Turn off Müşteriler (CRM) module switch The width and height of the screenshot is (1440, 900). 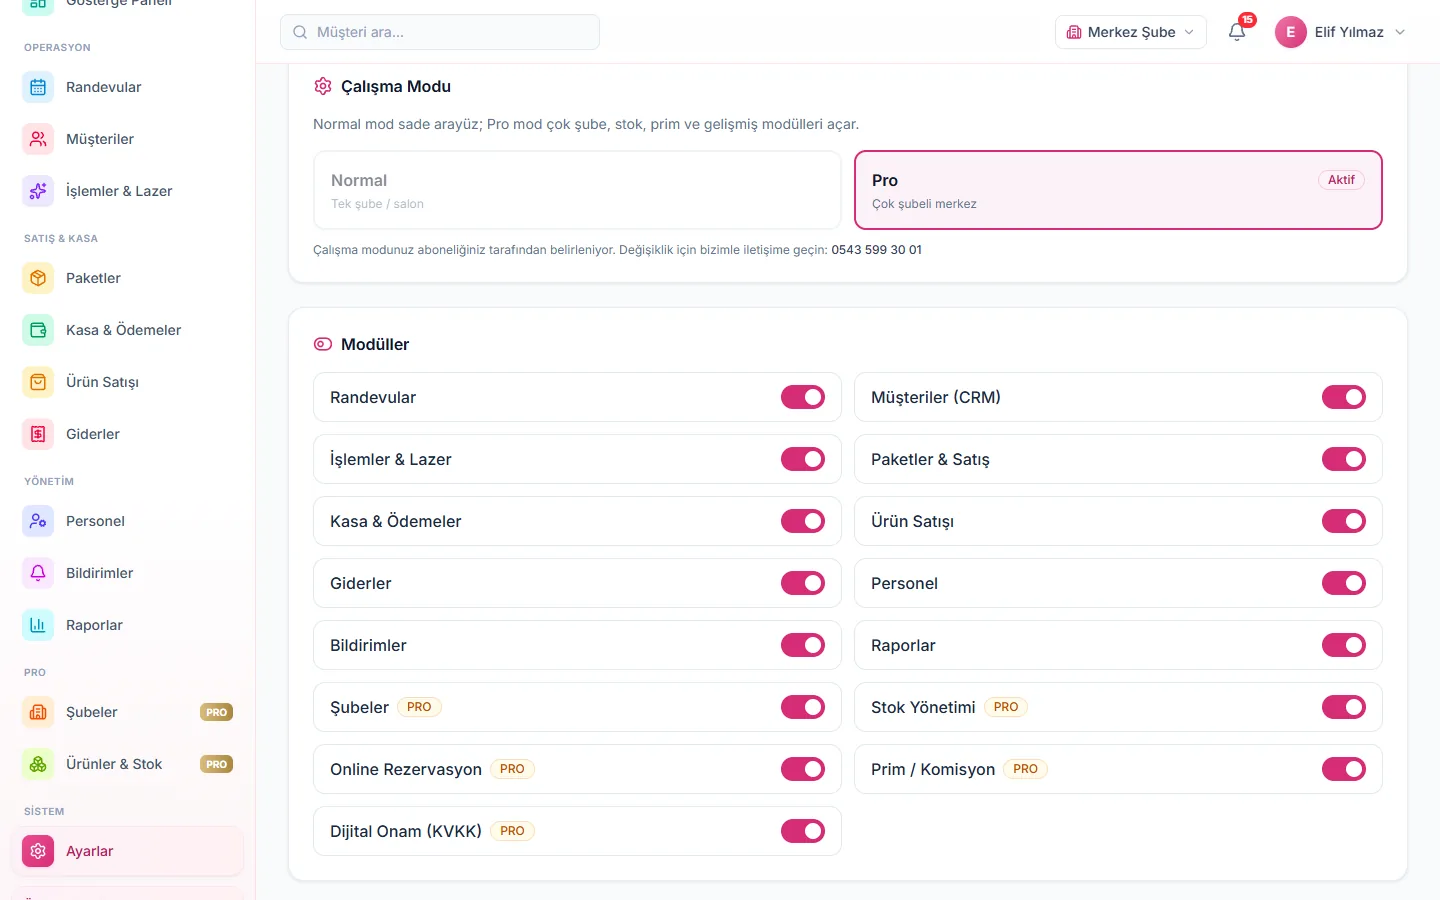[x=1343, y=397]
